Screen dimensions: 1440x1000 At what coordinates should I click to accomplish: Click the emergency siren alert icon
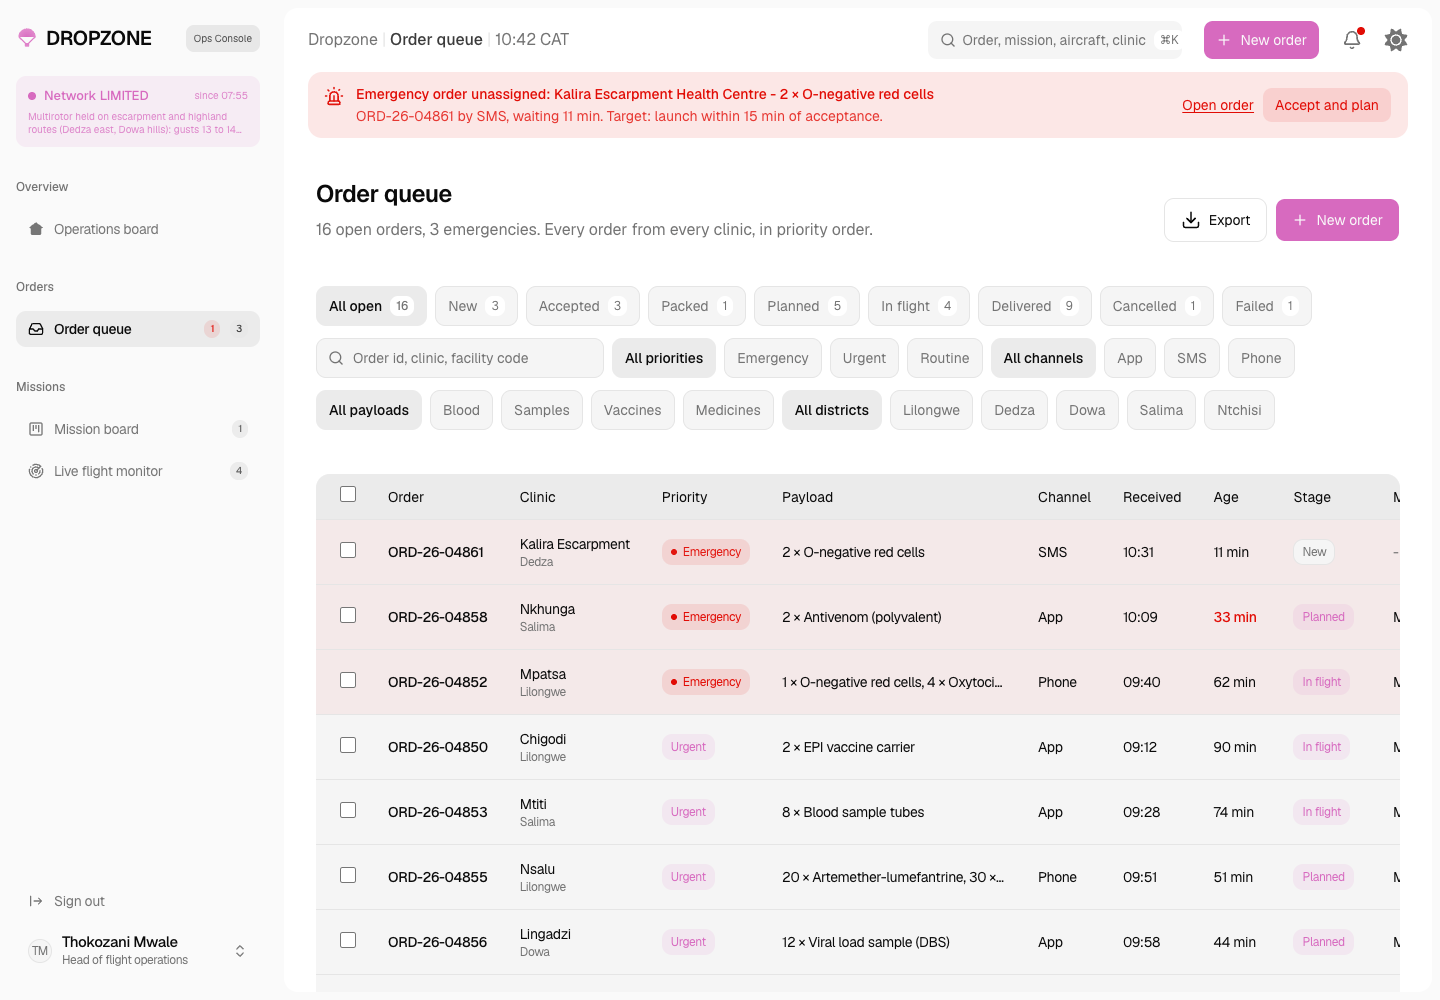point(334,96)
